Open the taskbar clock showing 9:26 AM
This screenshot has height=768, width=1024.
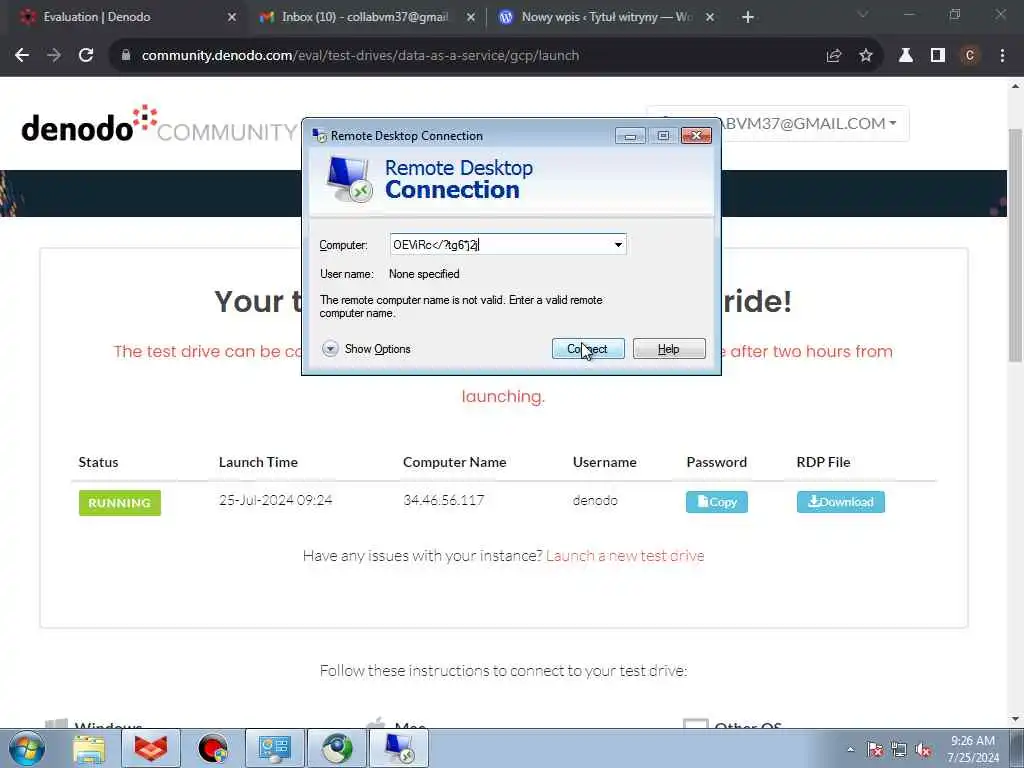(973, 749)
